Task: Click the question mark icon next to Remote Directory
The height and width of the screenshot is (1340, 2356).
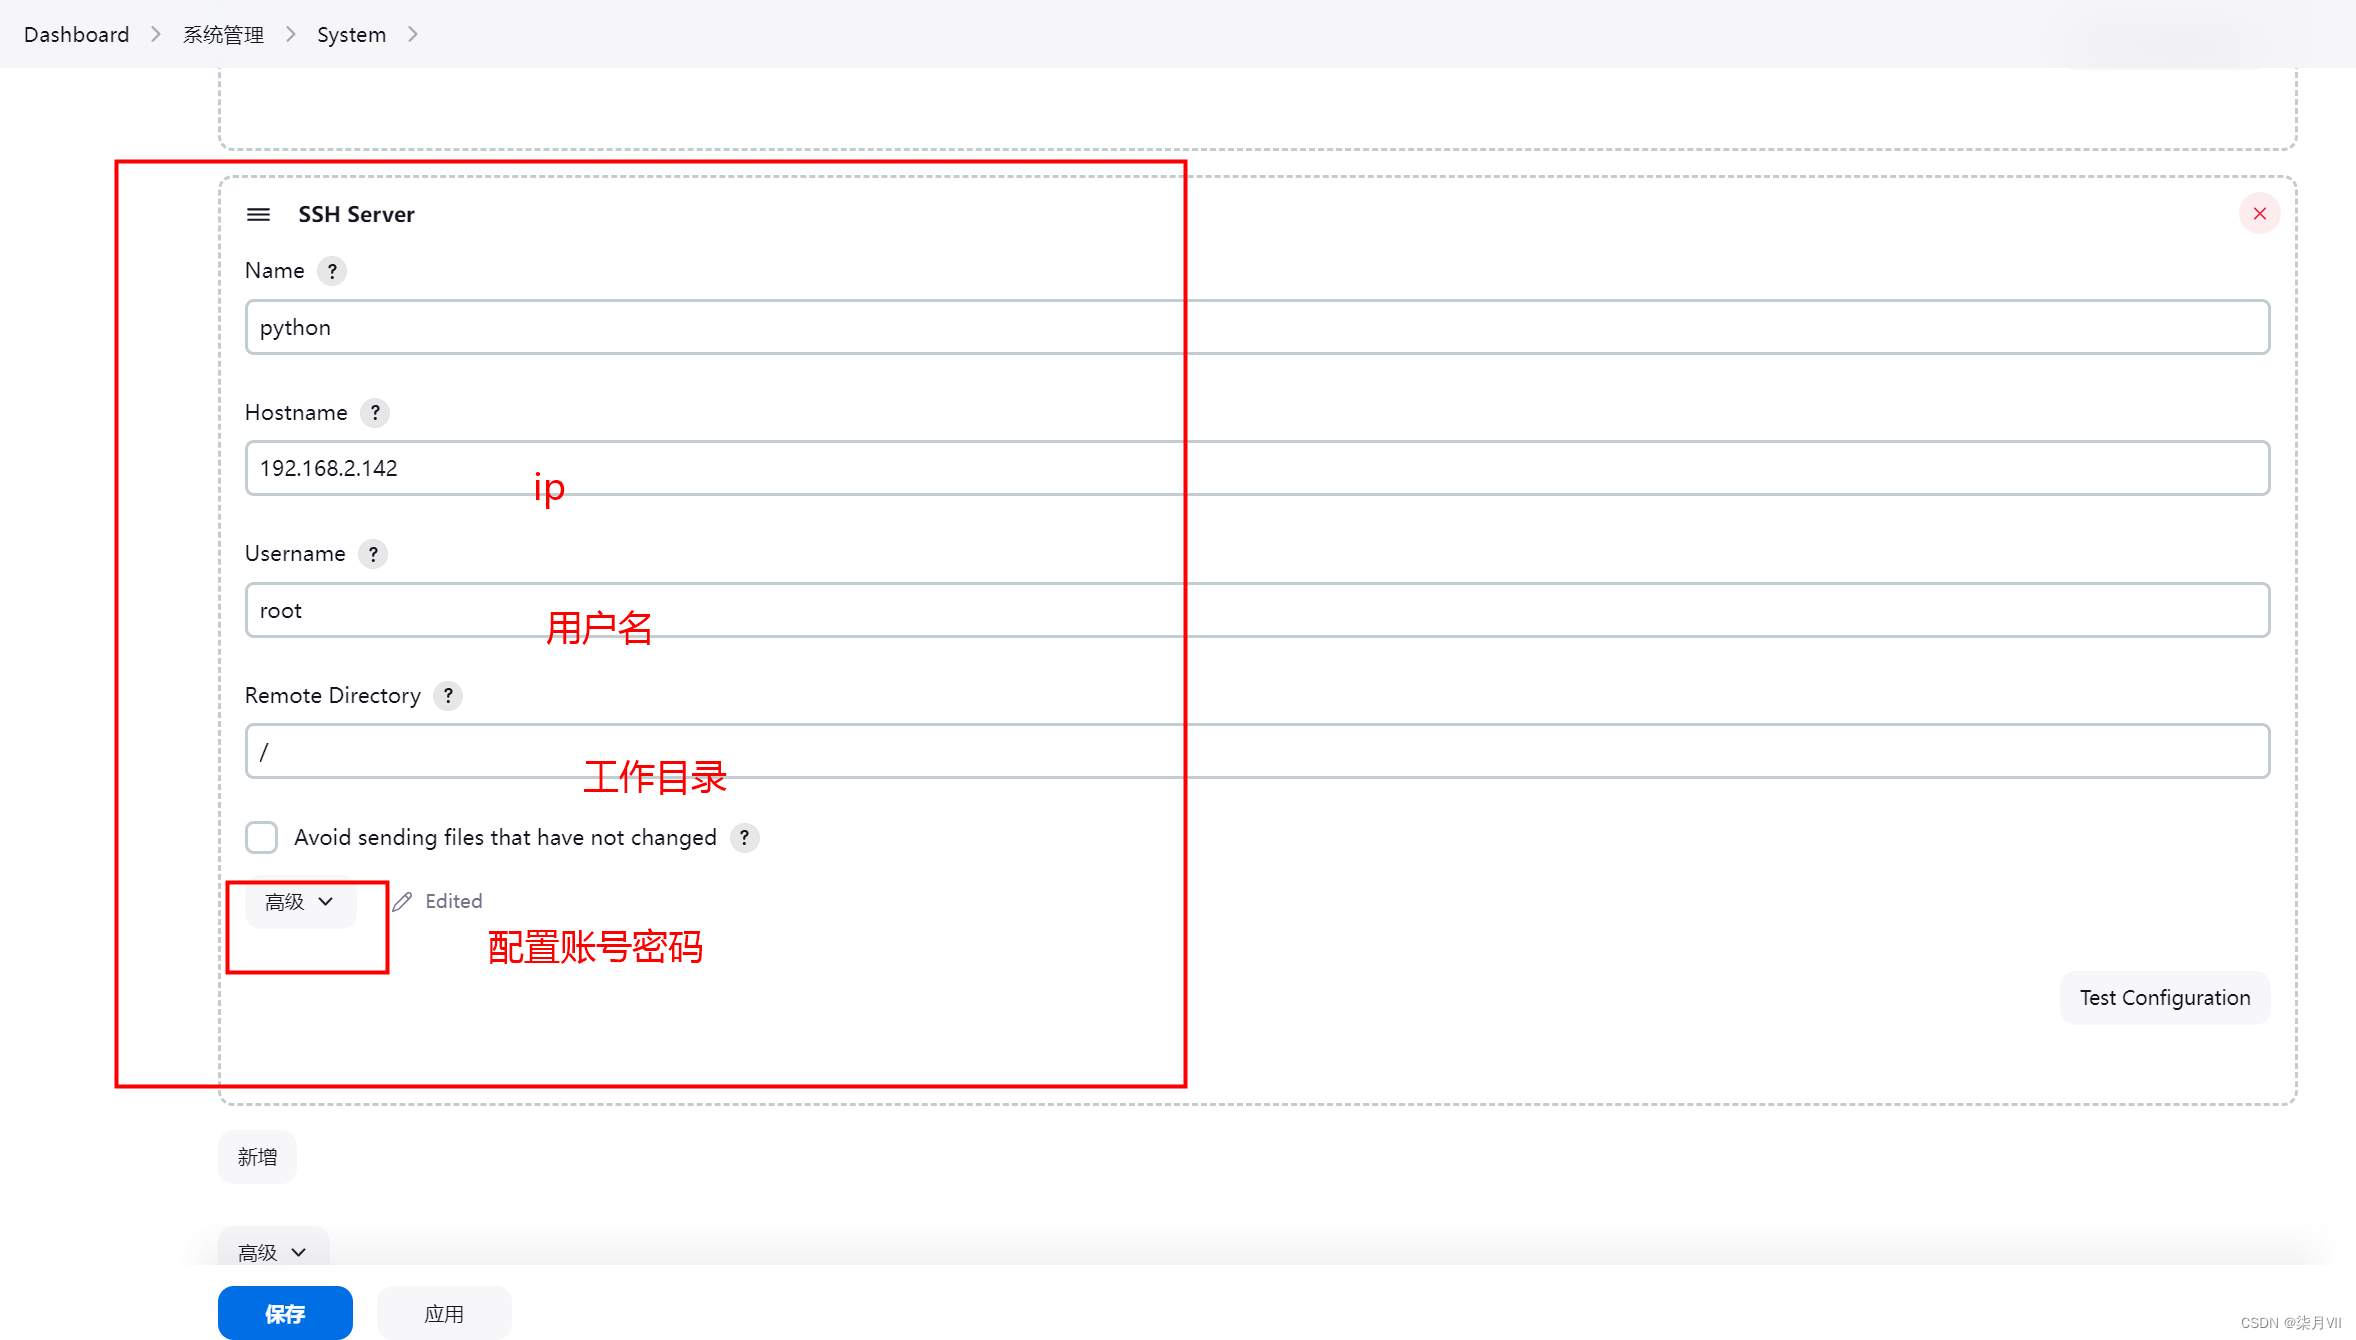Action: pos(450,694)
